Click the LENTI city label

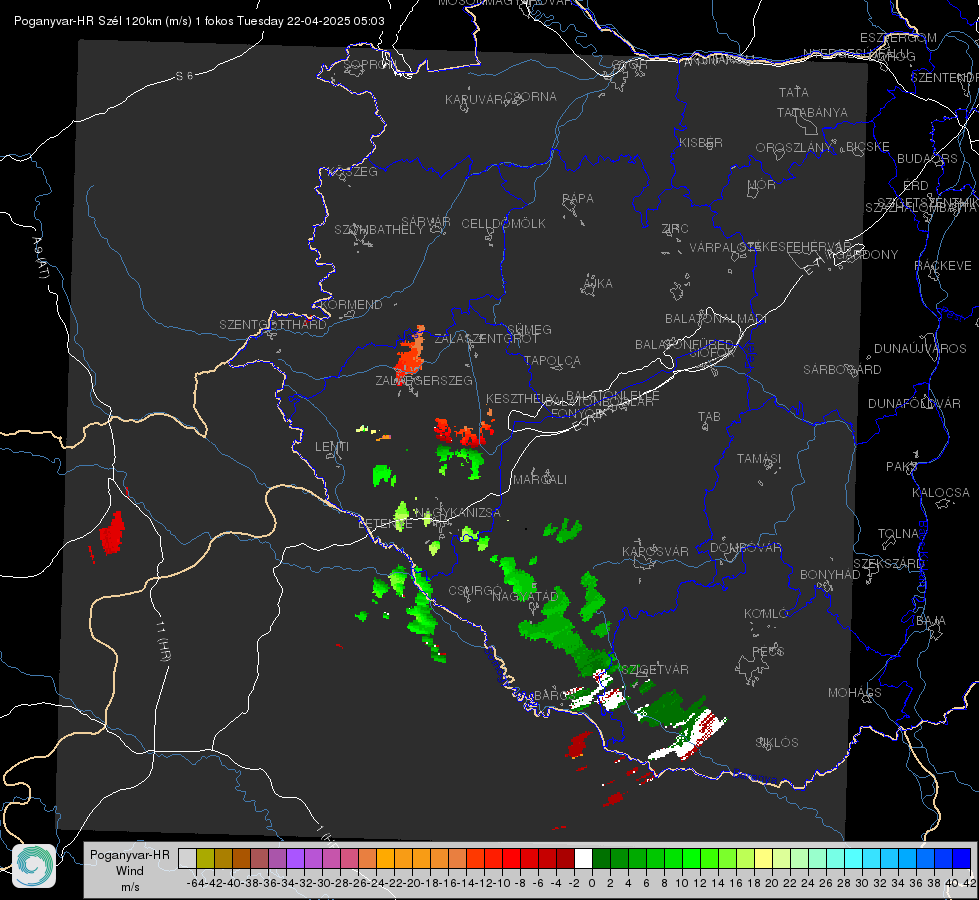point(332,447)
